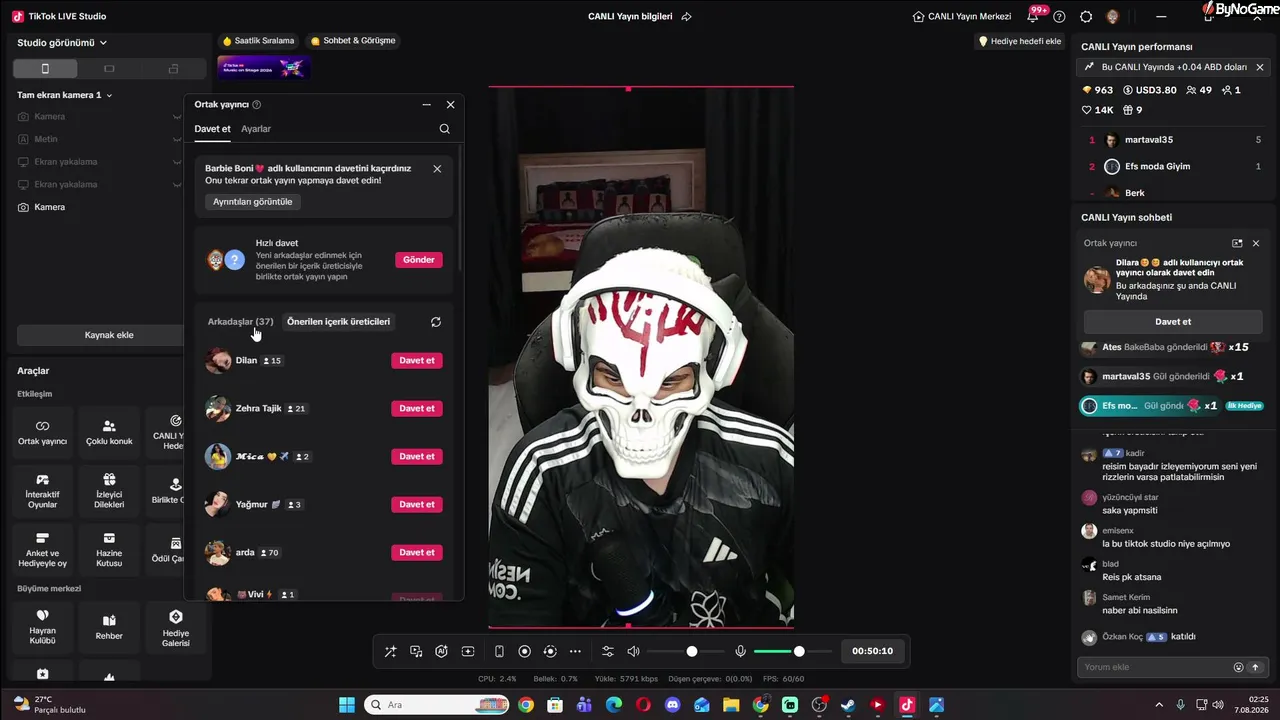
Task: Select landscape layout view
Action: coord(109,68)
